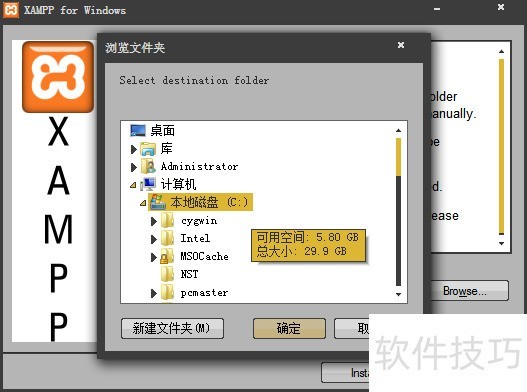Screen dimensions: 527x392
Task: Click the folder tree scroll down arrow
Action: 398,295
